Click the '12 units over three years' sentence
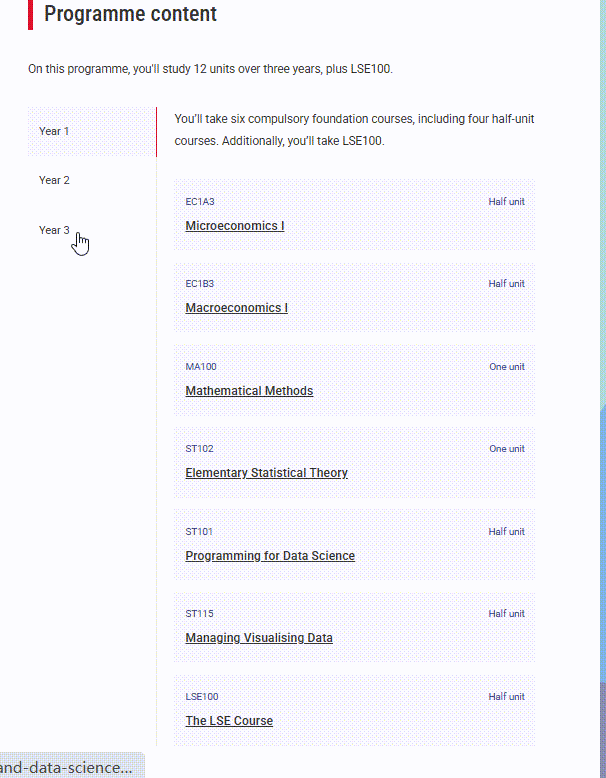 [210, 69]
